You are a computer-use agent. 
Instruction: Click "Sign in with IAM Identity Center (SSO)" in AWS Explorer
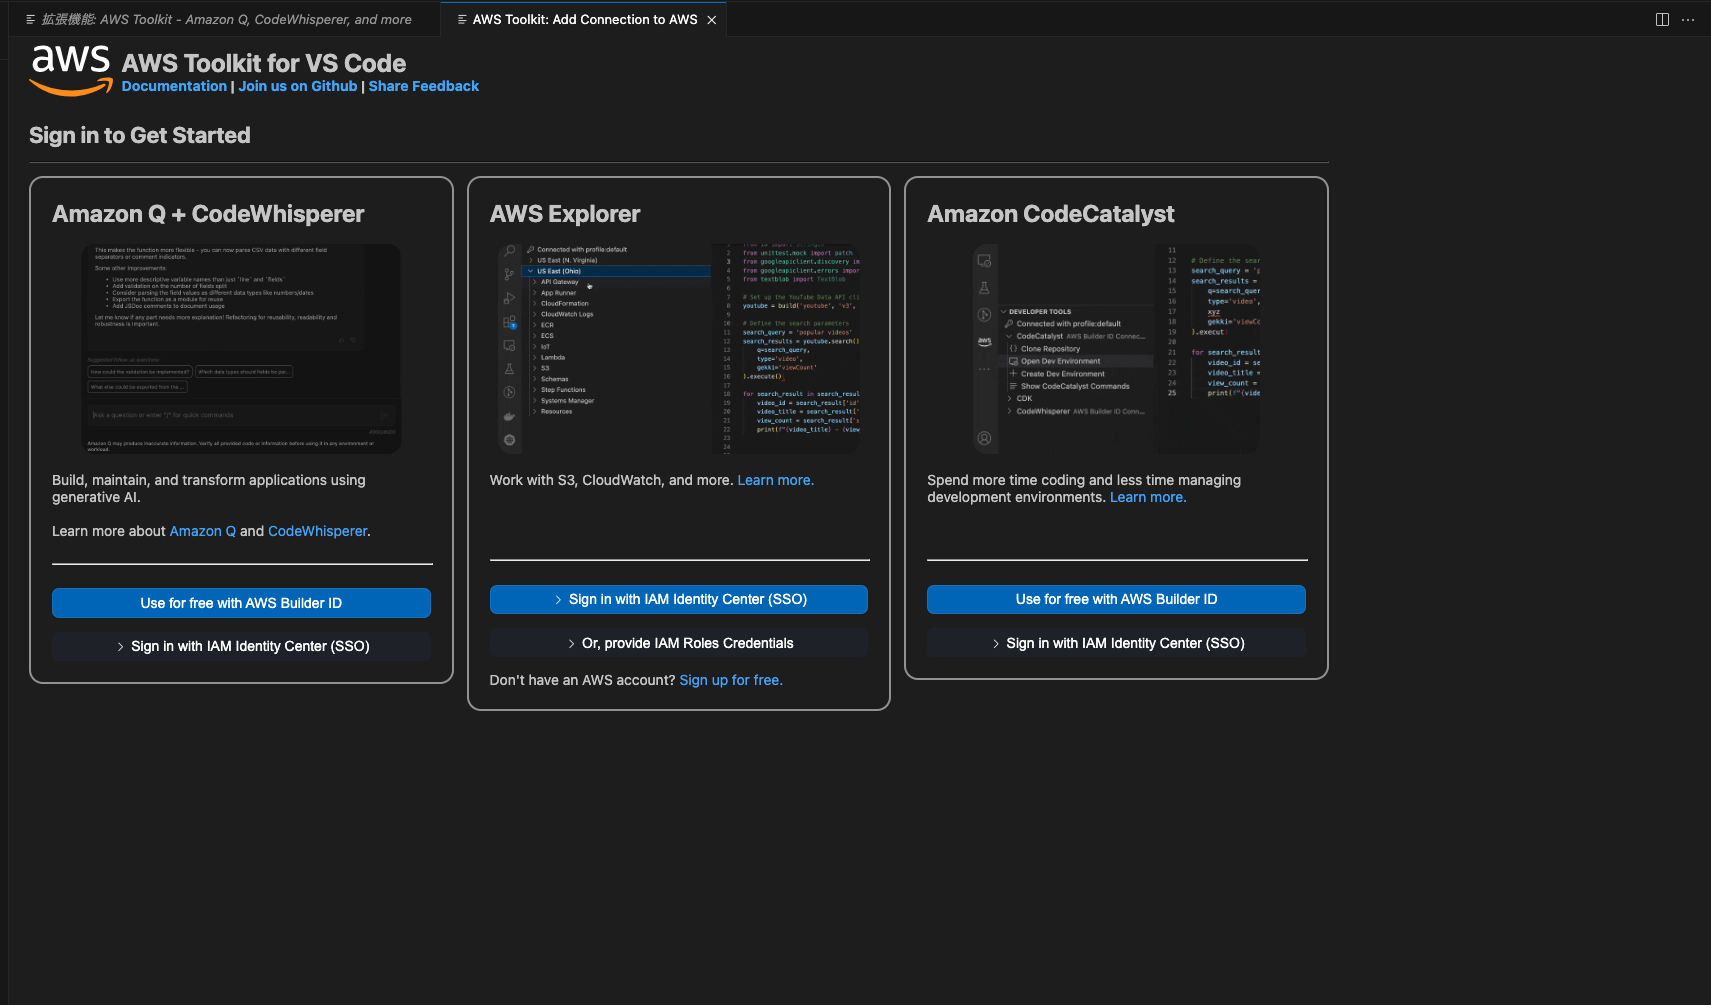tap(679, 599)
